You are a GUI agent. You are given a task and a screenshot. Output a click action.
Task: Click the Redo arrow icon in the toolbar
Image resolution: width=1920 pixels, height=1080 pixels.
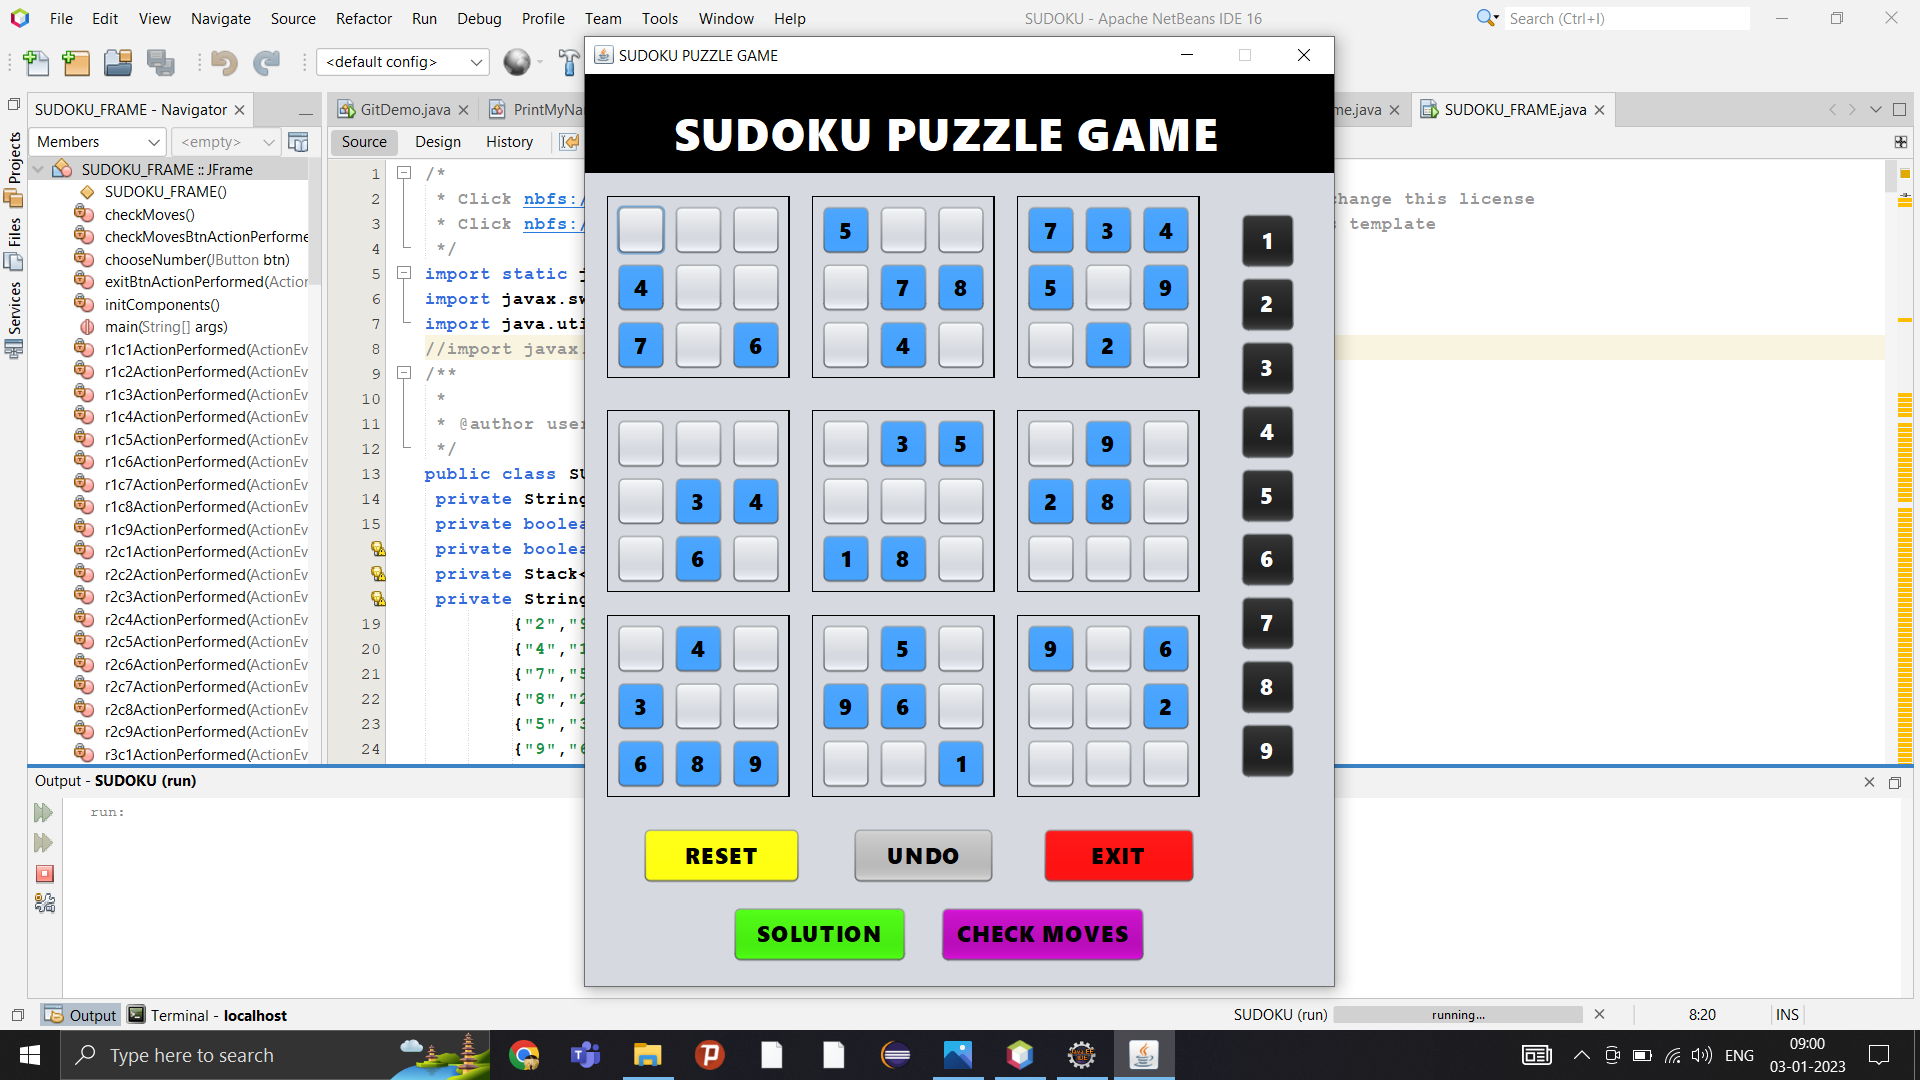(x=266, y=62)
